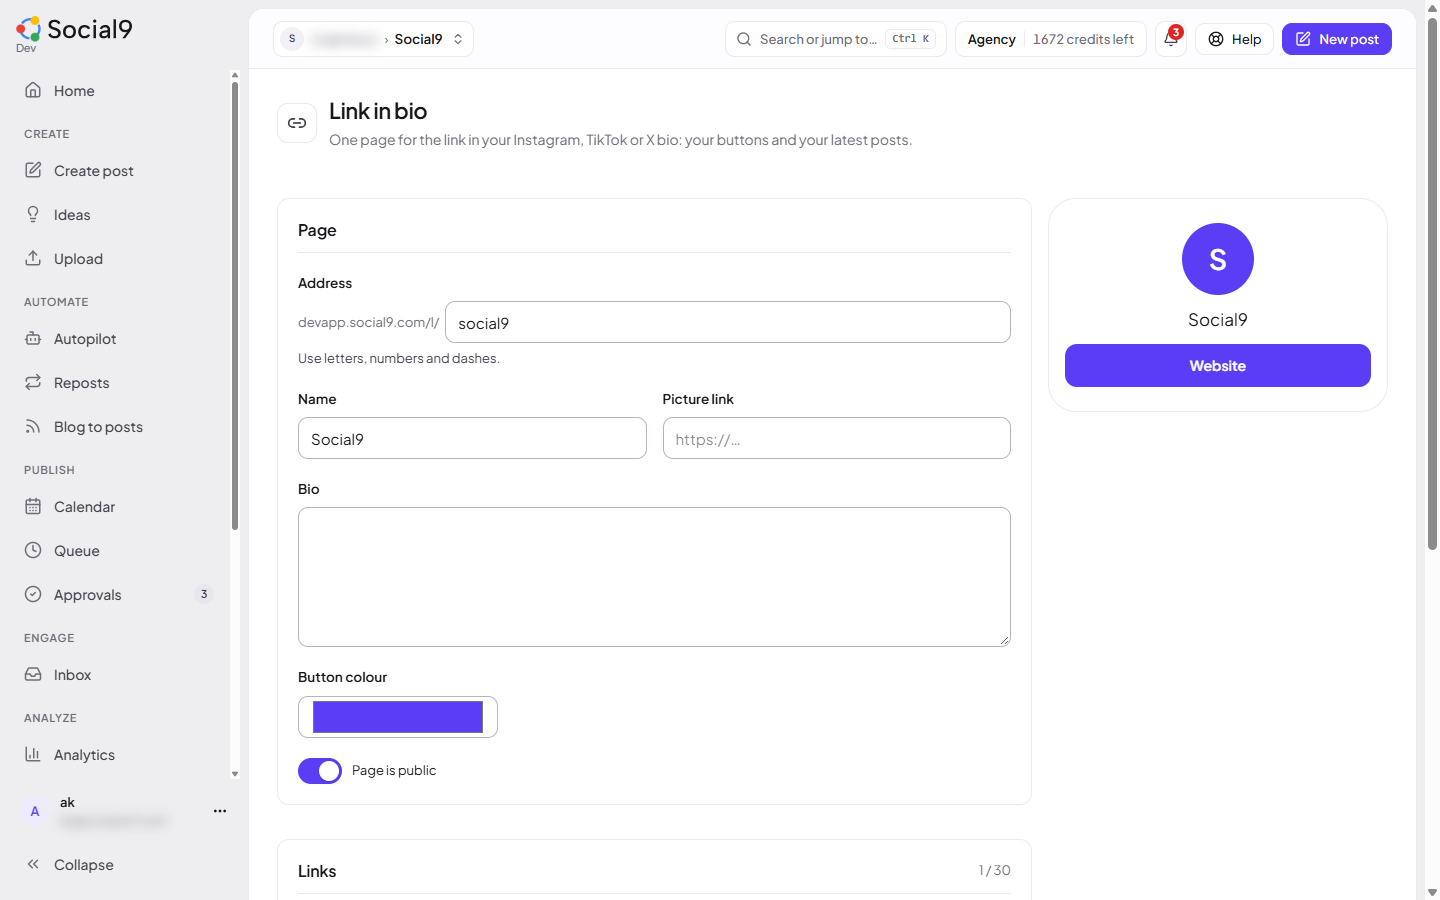Click the Blog to posts feed icon

click(x=33, y=426)
